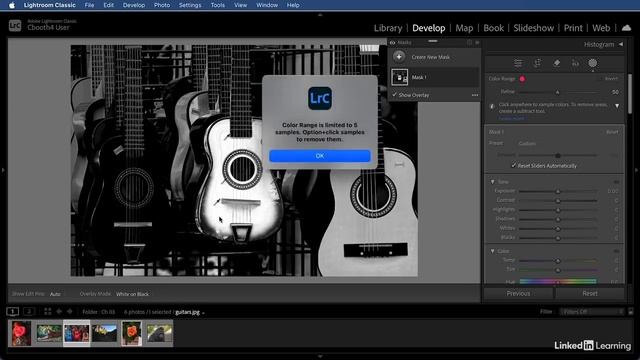Screen dimensions: 640x360
Task: Toggle the Show Overlay checkbox
Action: (x=394, y=95)
